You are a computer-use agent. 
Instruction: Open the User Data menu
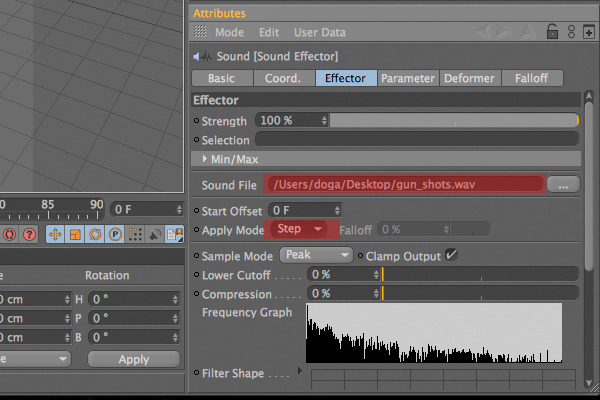pos(320,33)
